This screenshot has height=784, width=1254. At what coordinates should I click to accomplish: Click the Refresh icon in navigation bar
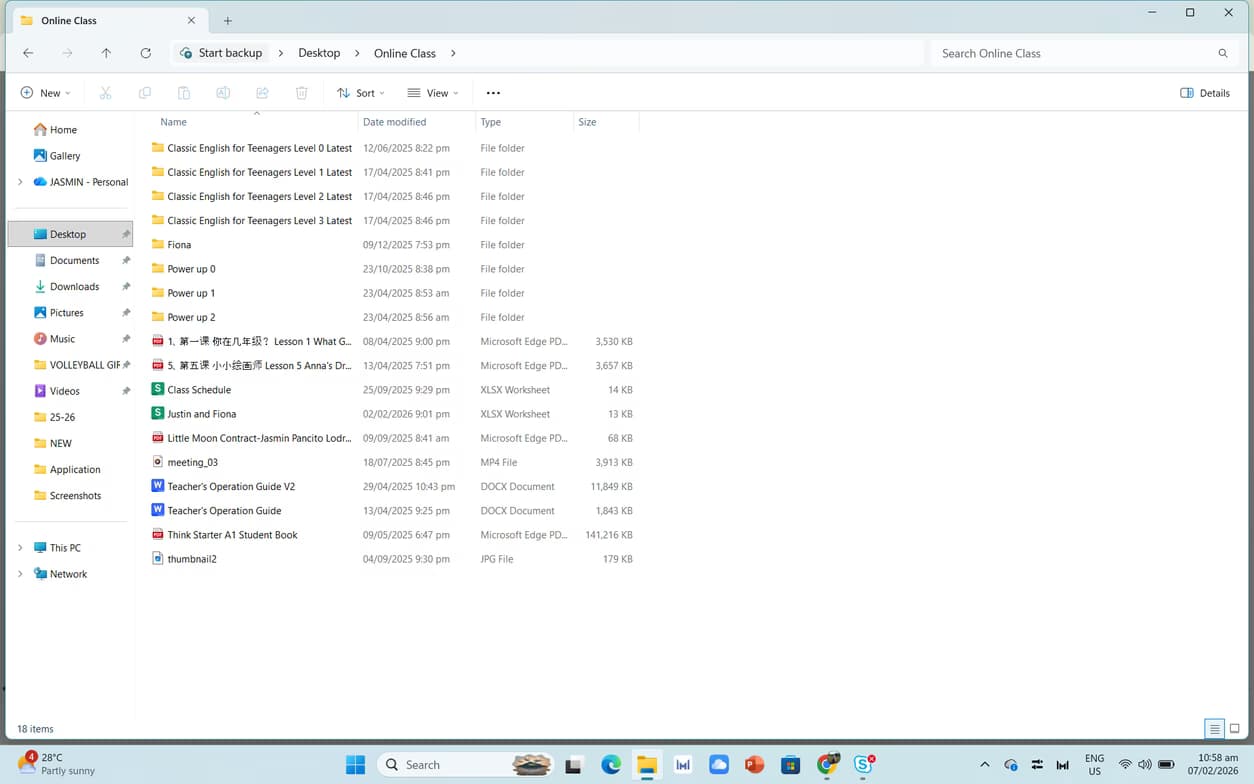click(146, 53)
